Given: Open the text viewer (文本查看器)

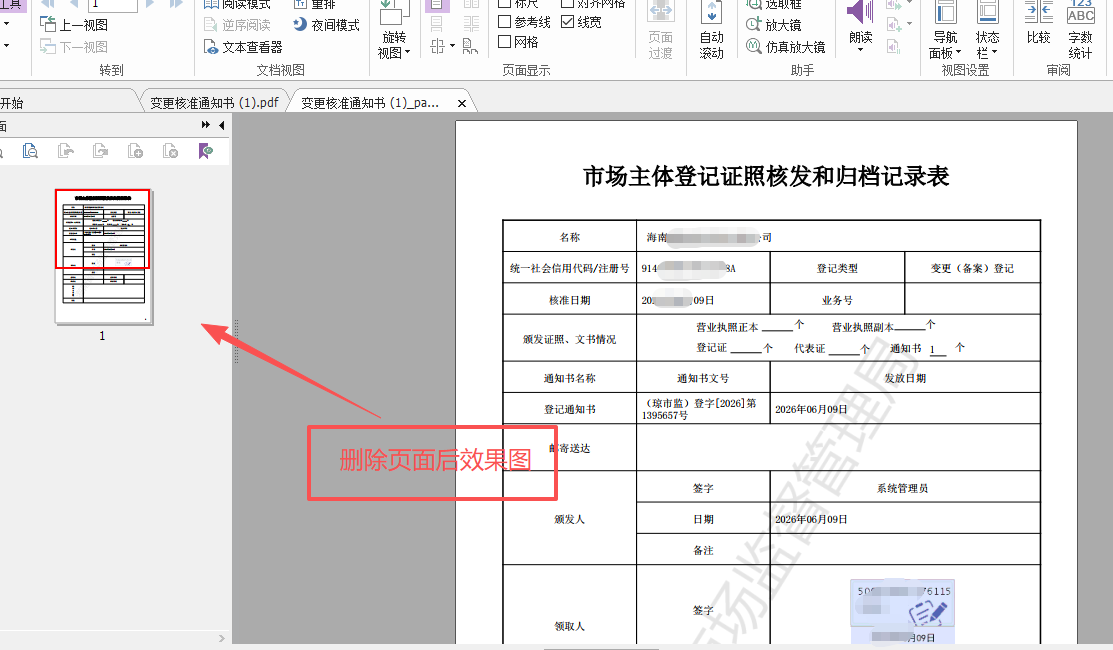Looking at the screenshot, I should tap(243, 47).
